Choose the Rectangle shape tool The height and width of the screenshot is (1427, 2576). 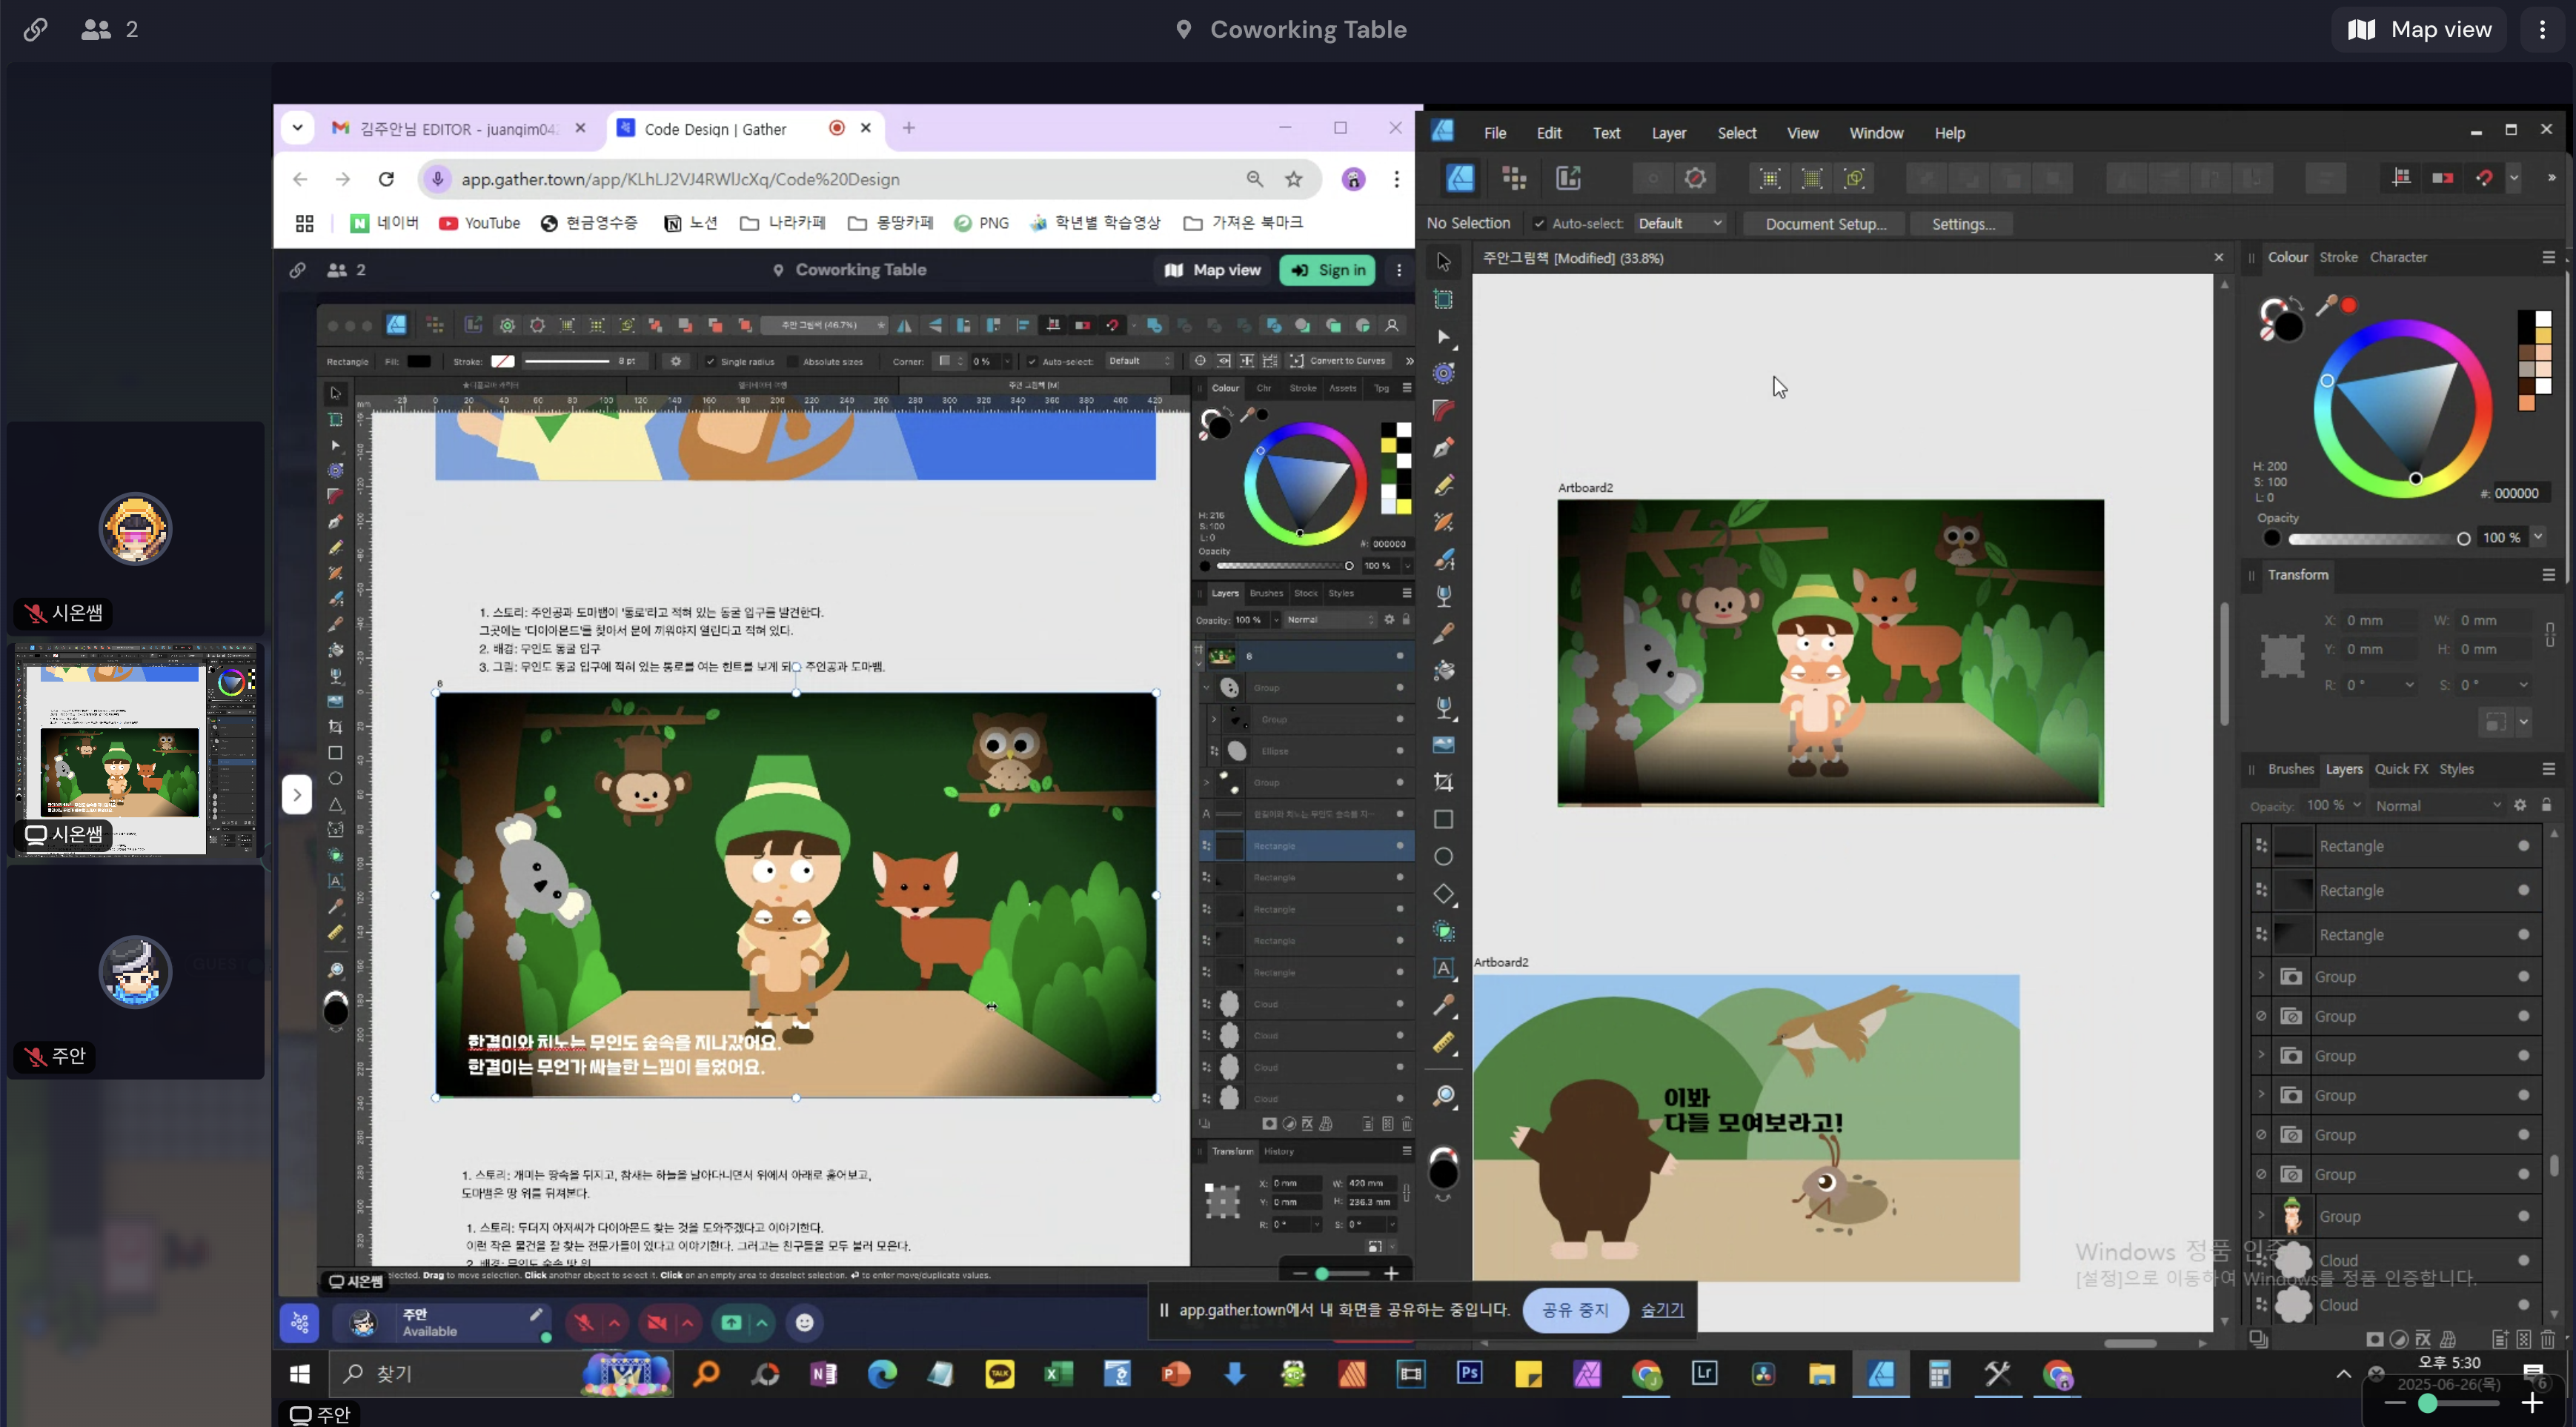coord(1443,819)
